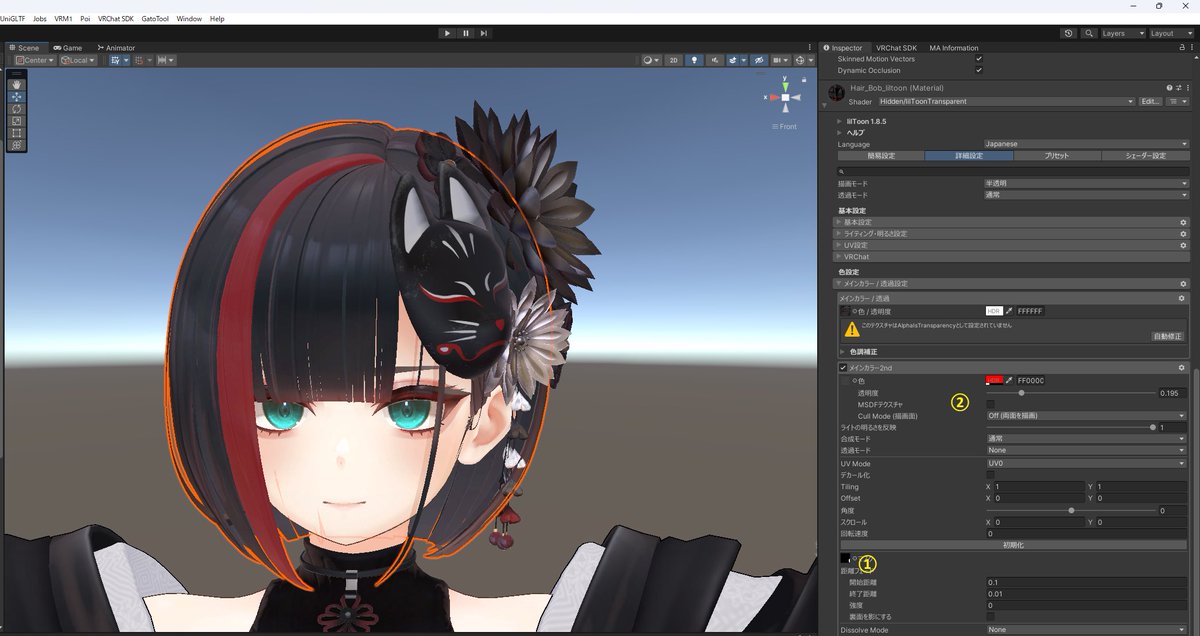Screen dimensions: 1200x636
Task: Select the 簡易設定 mode button
Action: pos(881,156)
